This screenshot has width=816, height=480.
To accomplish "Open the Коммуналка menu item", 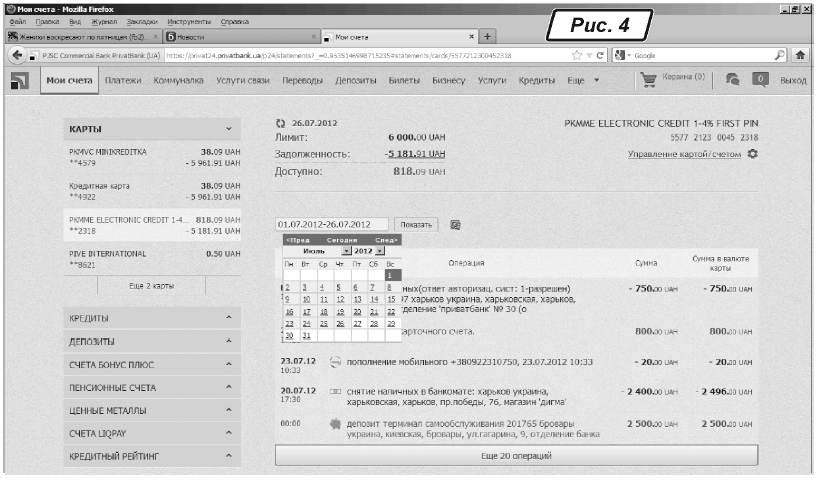I will tap(180, 79).
